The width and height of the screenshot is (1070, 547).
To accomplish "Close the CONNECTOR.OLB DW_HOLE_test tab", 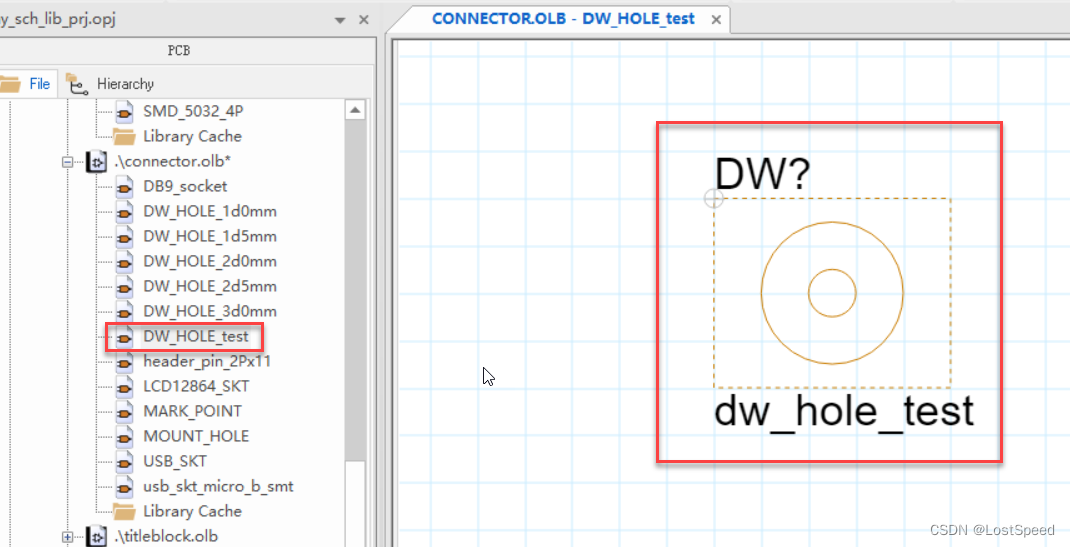I will pyautogui.click(x=716, y=20).
